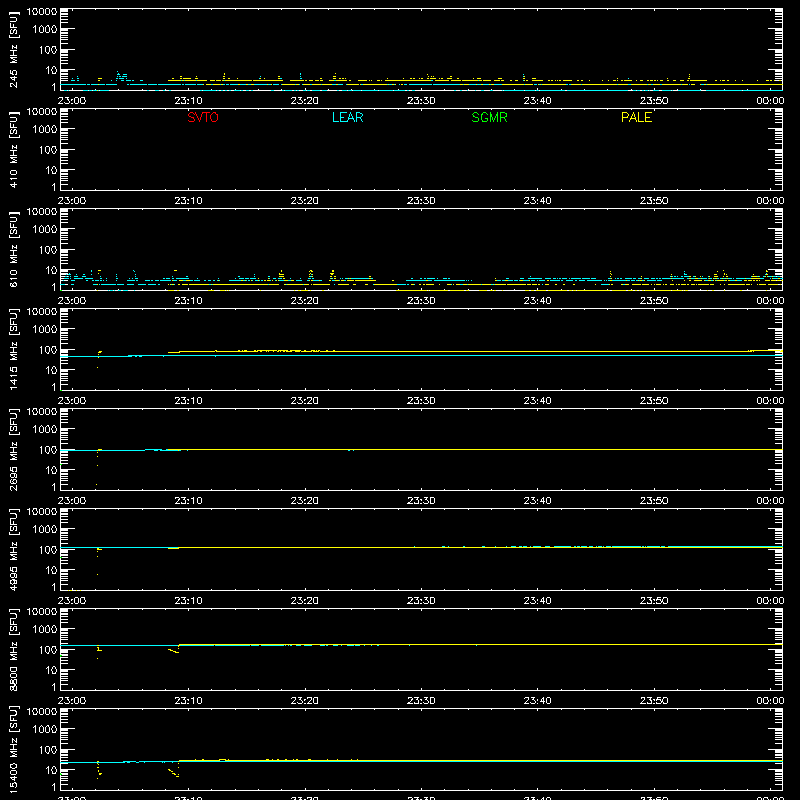Click 23:50 tick under the 1415 MHz panel
The width and height of the screenshot is (800, 800).
coord(654,401)
